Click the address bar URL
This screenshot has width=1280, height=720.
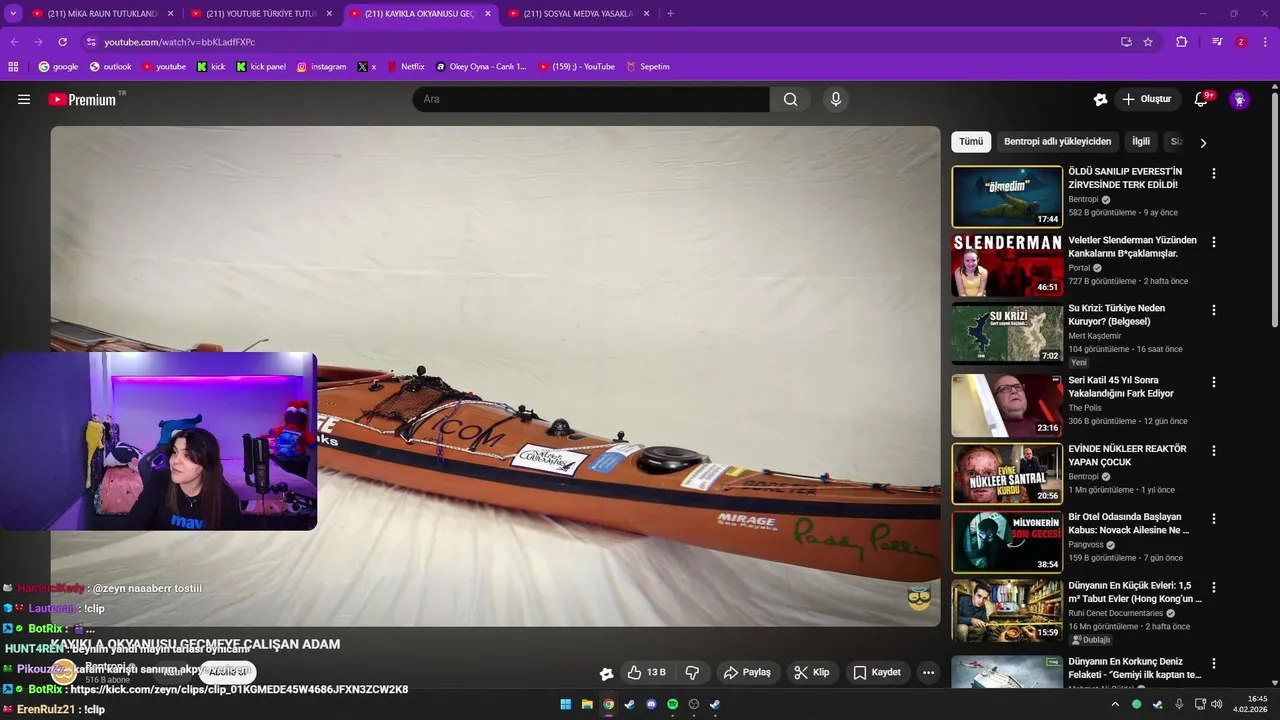click(180, 42)
